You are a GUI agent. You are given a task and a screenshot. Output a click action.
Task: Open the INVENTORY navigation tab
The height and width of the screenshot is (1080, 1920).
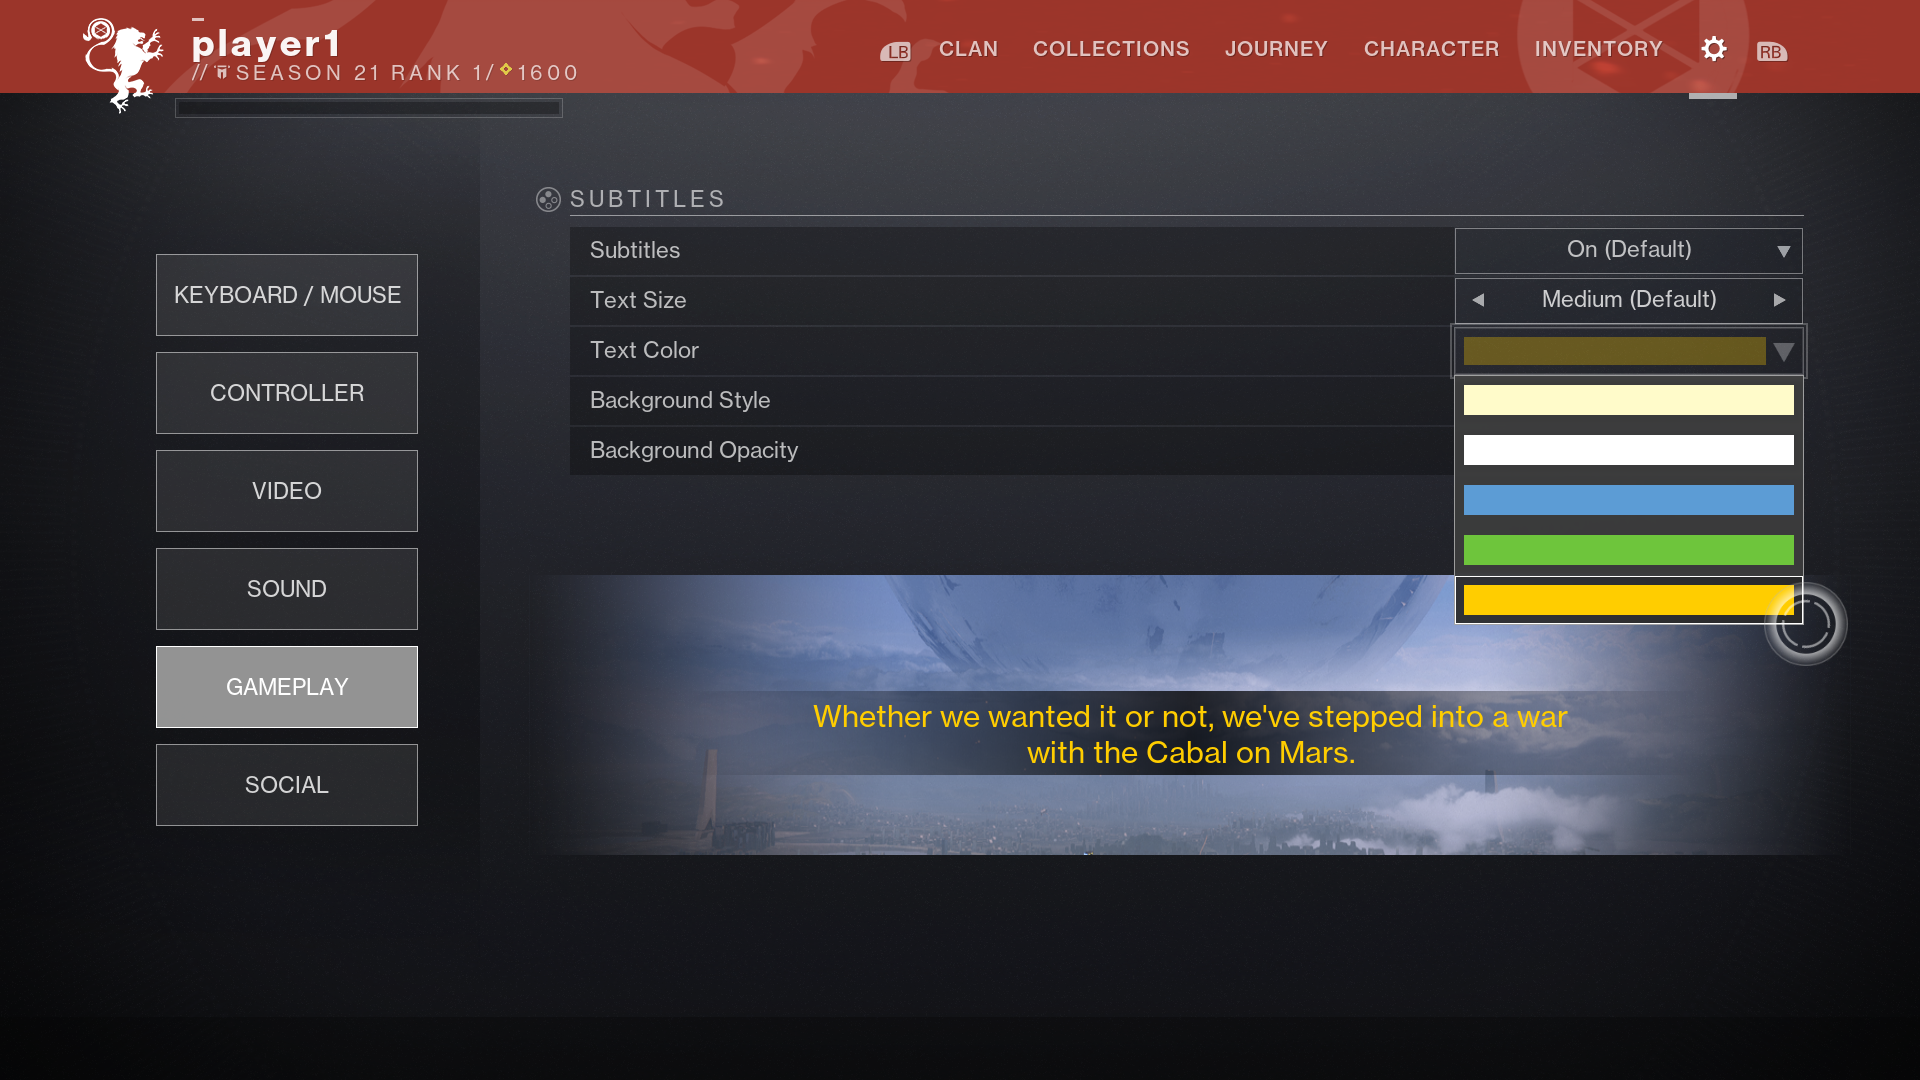click(1598, 49)
